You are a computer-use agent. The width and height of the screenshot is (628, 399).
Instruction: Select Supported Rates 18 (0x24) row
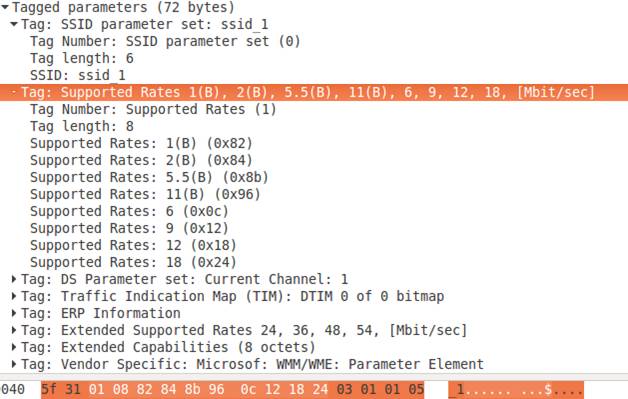coord(133,262)
